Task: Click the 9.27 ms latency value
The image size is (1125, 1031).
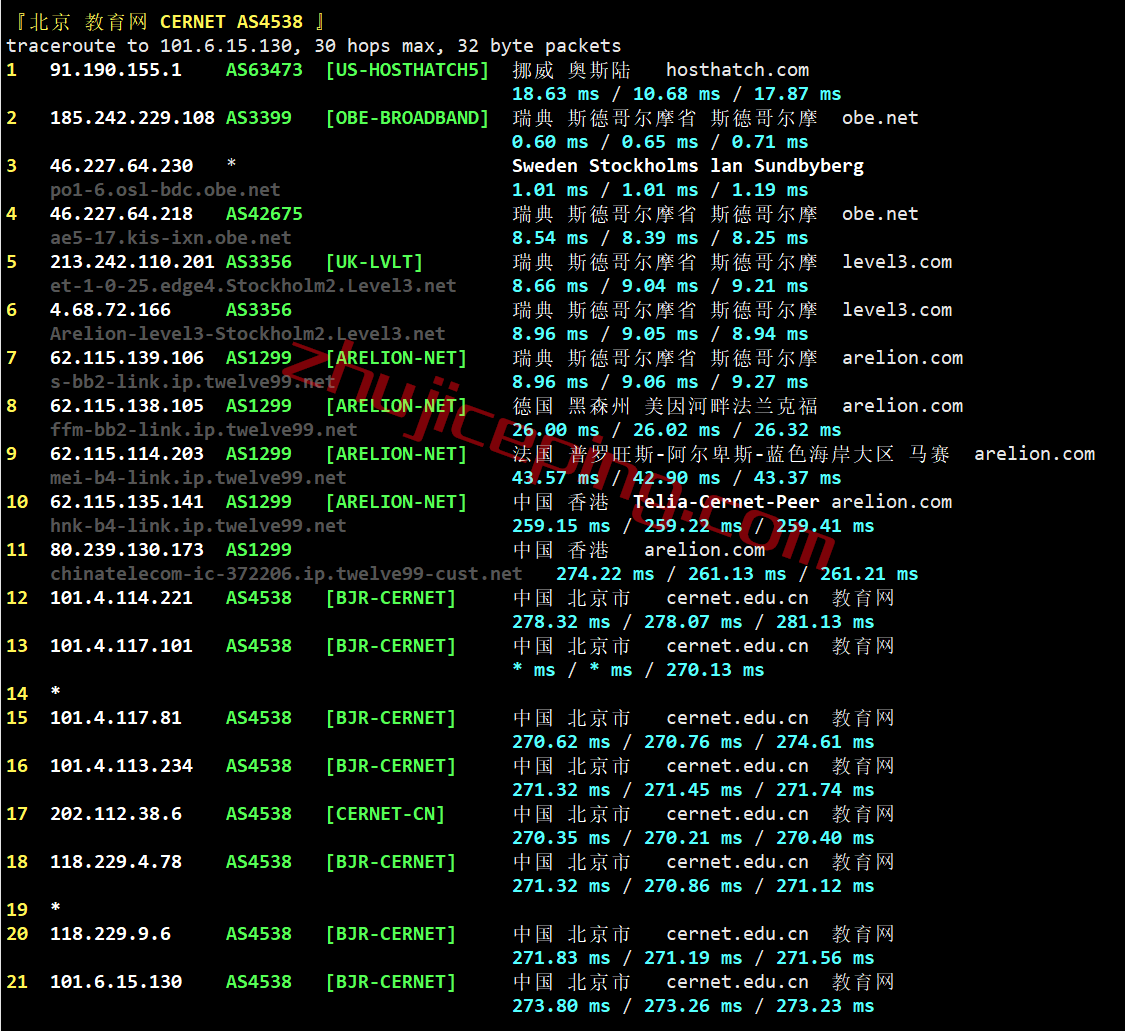Action: (770, 382)
